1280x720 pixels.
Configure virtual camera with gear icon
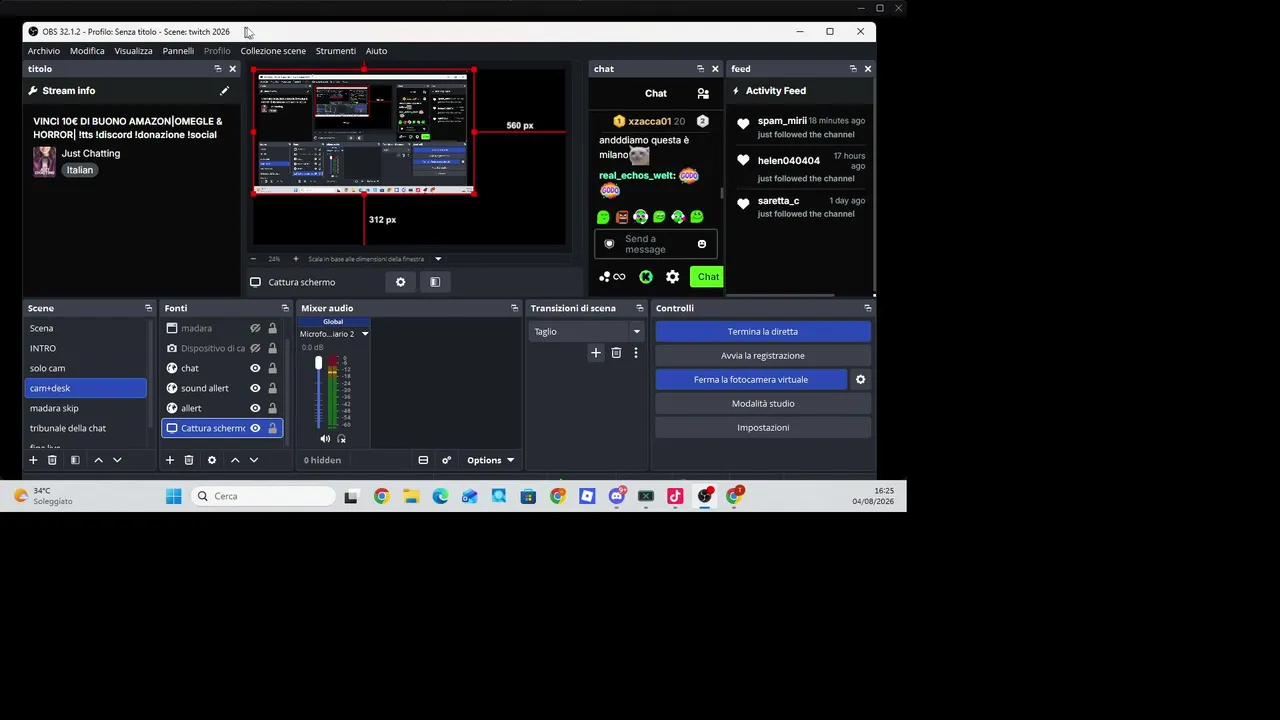[x=860, y=380]
